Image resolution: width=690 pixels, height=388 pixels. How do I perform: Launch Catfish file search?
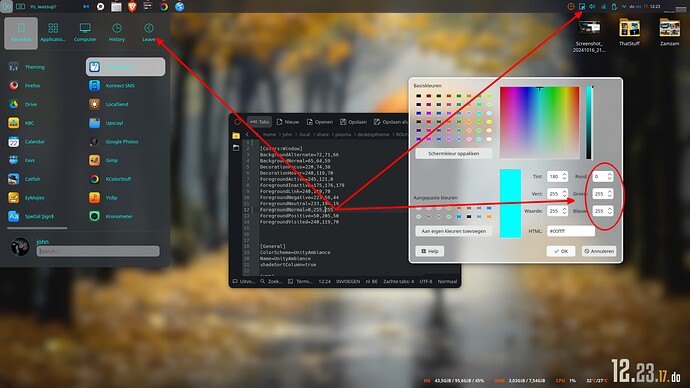(26, 179)
